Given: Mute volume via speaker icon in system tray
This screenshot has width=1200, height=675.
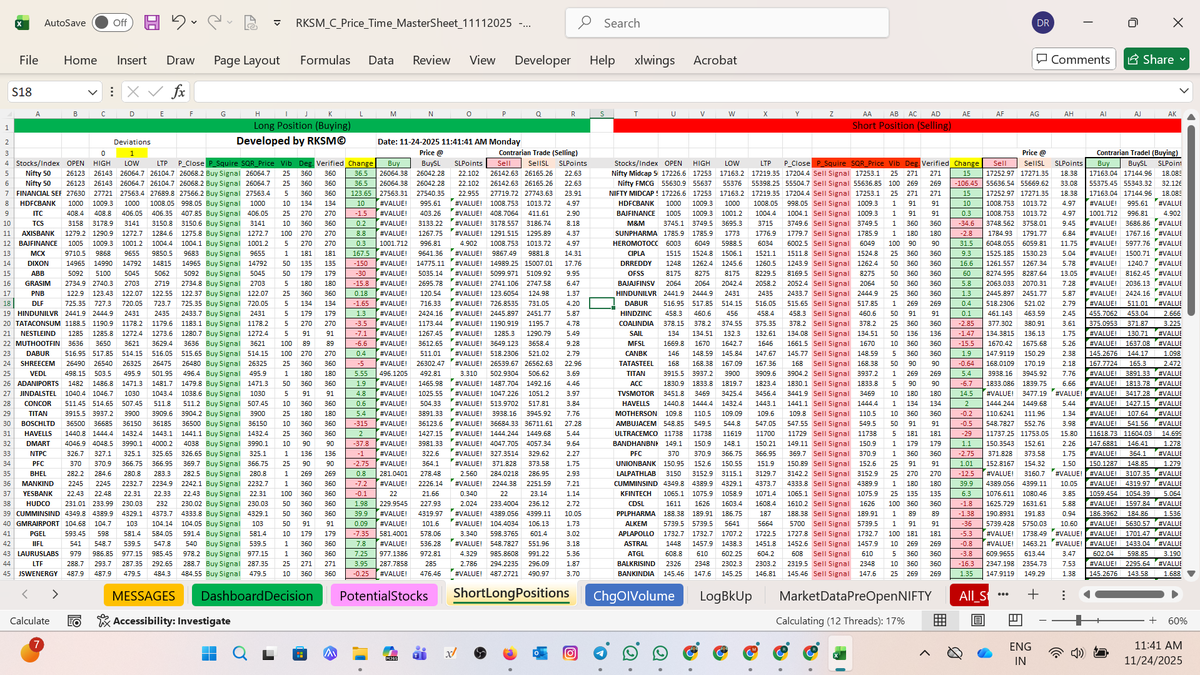Looking at the screenshot, I should pos(1077,651).
